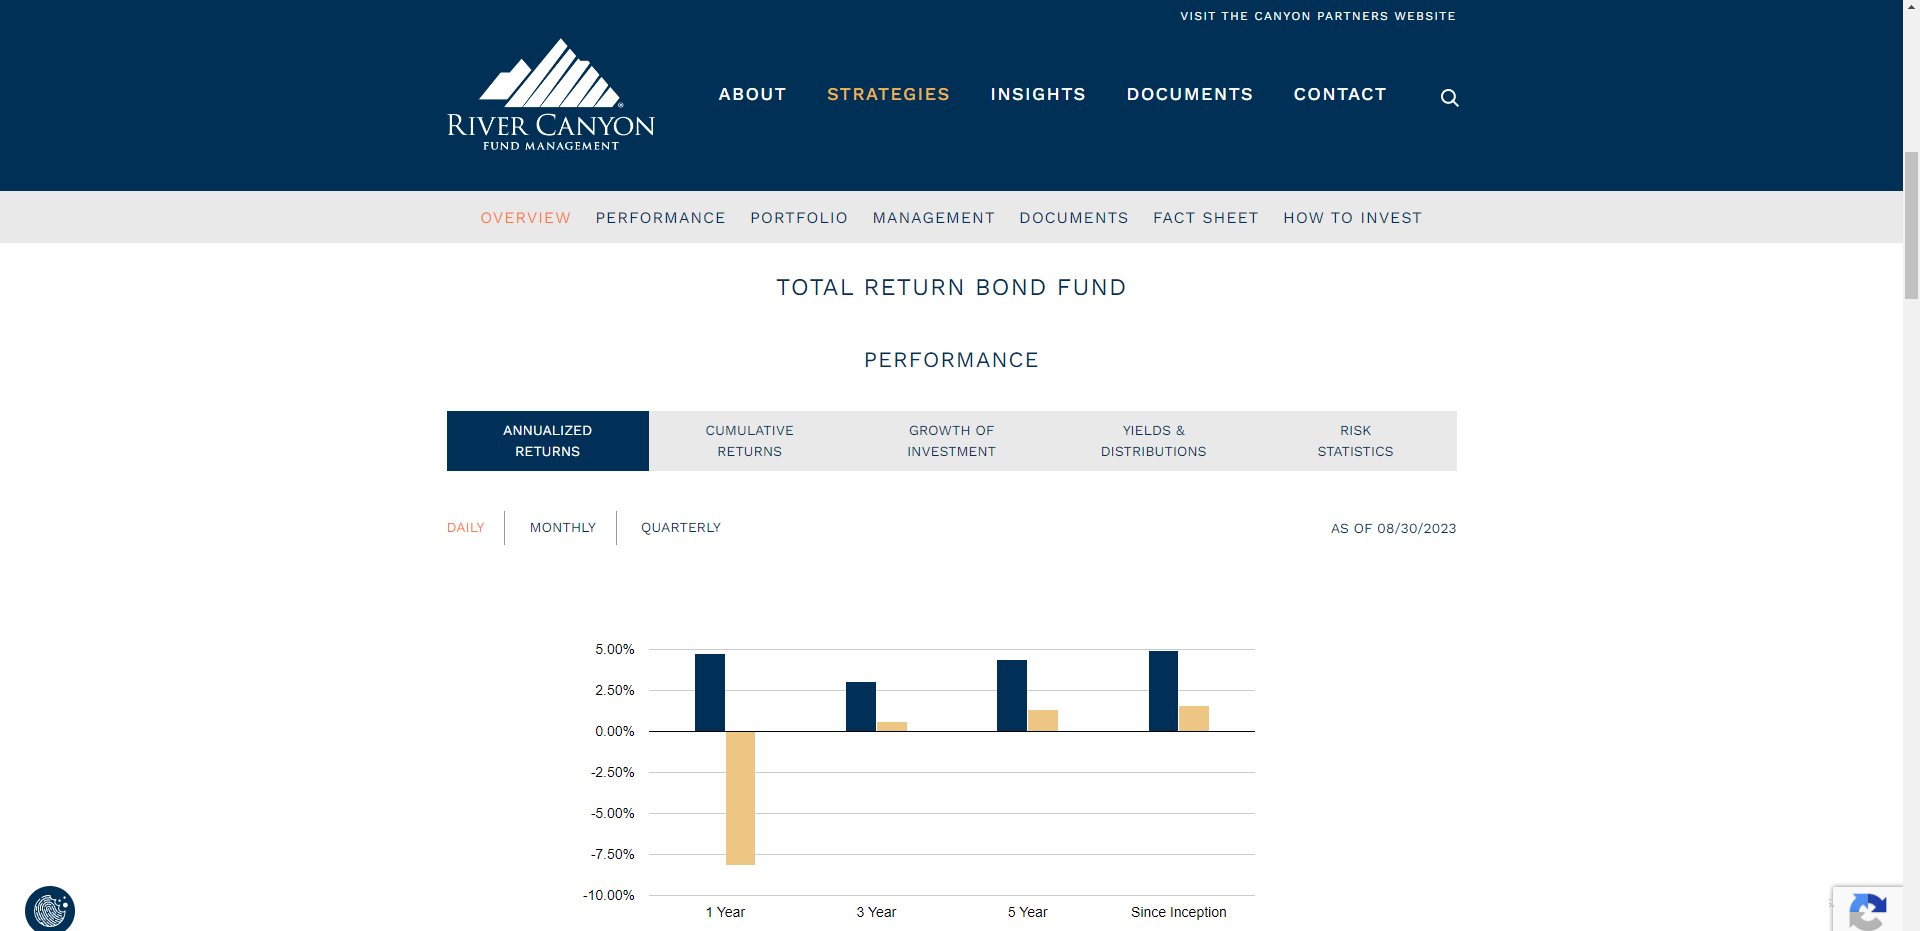Click the River Canyon logo
Image resolution: width=1920 pixels, height=931 pixels.
pos(550,96)
